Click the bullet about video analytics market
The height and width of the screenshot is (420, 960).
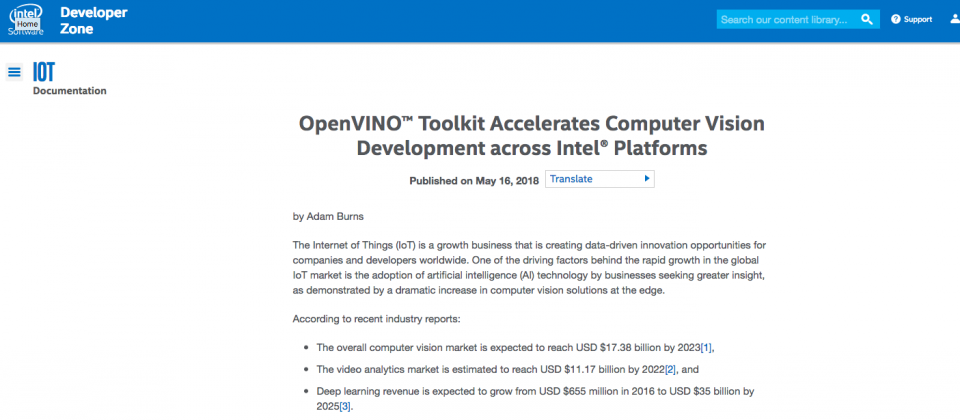click(508, 369)
